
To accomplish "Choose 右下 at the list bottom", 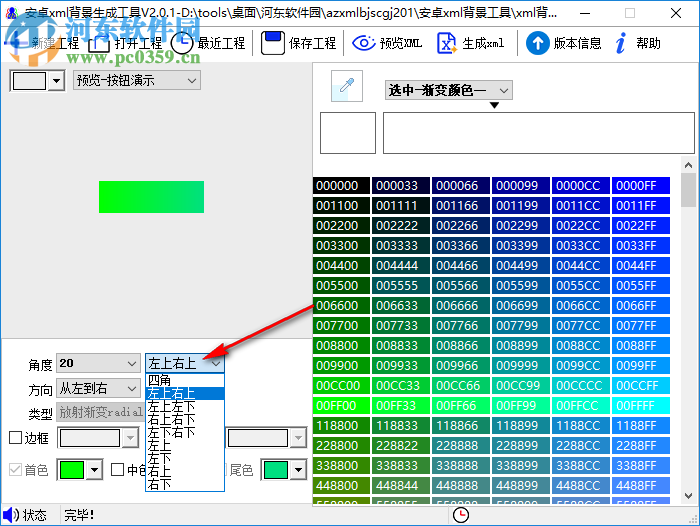I will [x=185, y=484].
